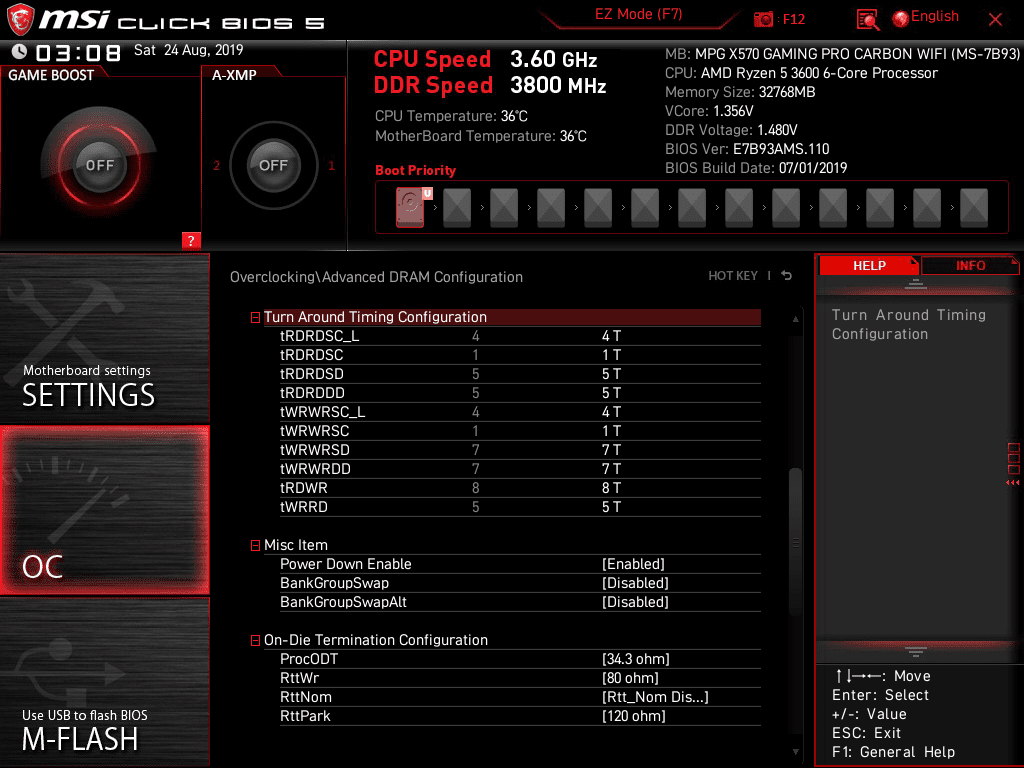Click the help panel top scroll handle
The height and width of the screenshot is (768, 1024).
click(916, 284)
